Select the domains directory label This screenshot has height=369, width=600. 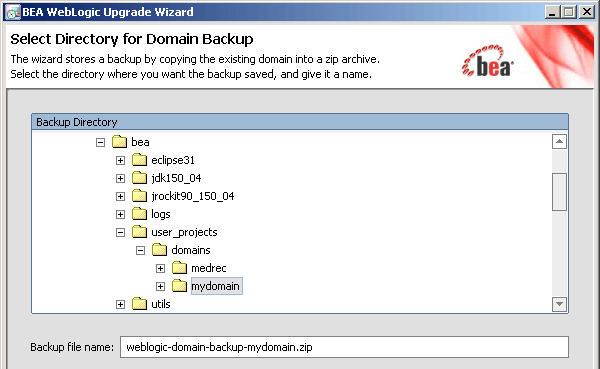tap(191, 250)
